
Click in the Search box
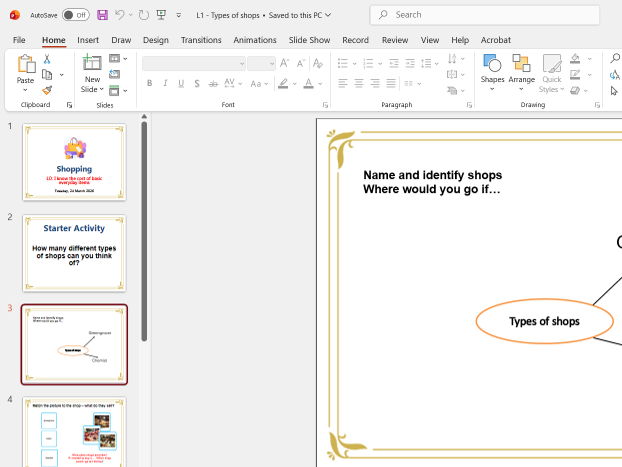pyautogui.click(x=484, y=15)
